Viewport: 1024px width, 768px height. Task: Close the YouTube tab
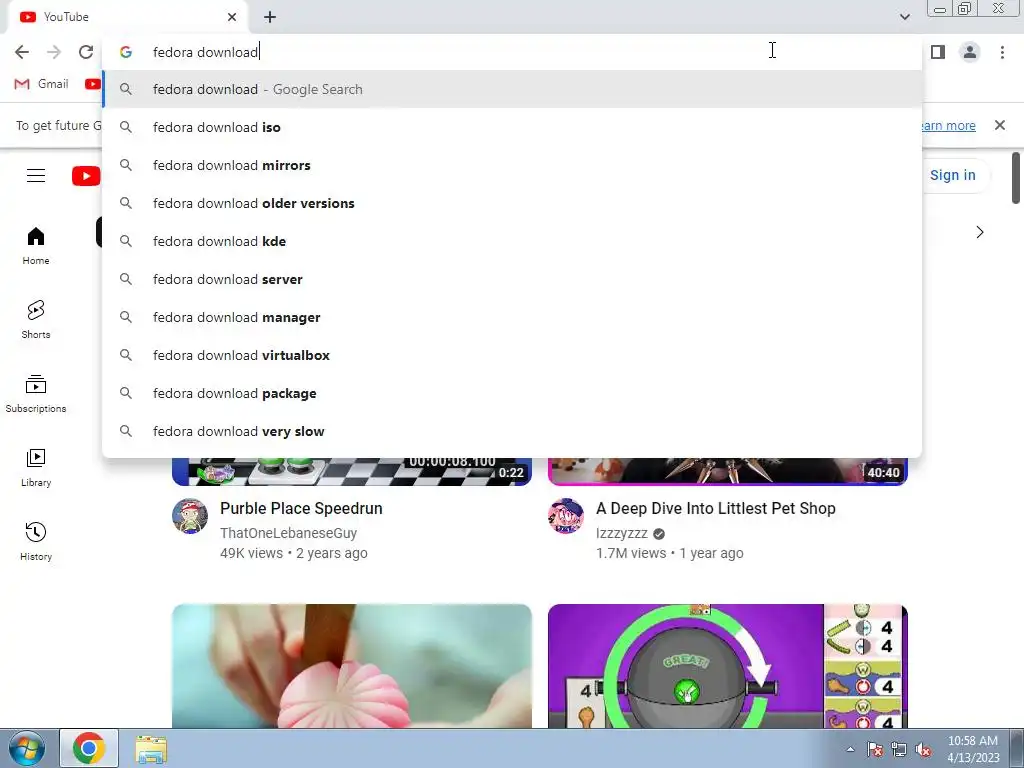click(x=232, y=17)
